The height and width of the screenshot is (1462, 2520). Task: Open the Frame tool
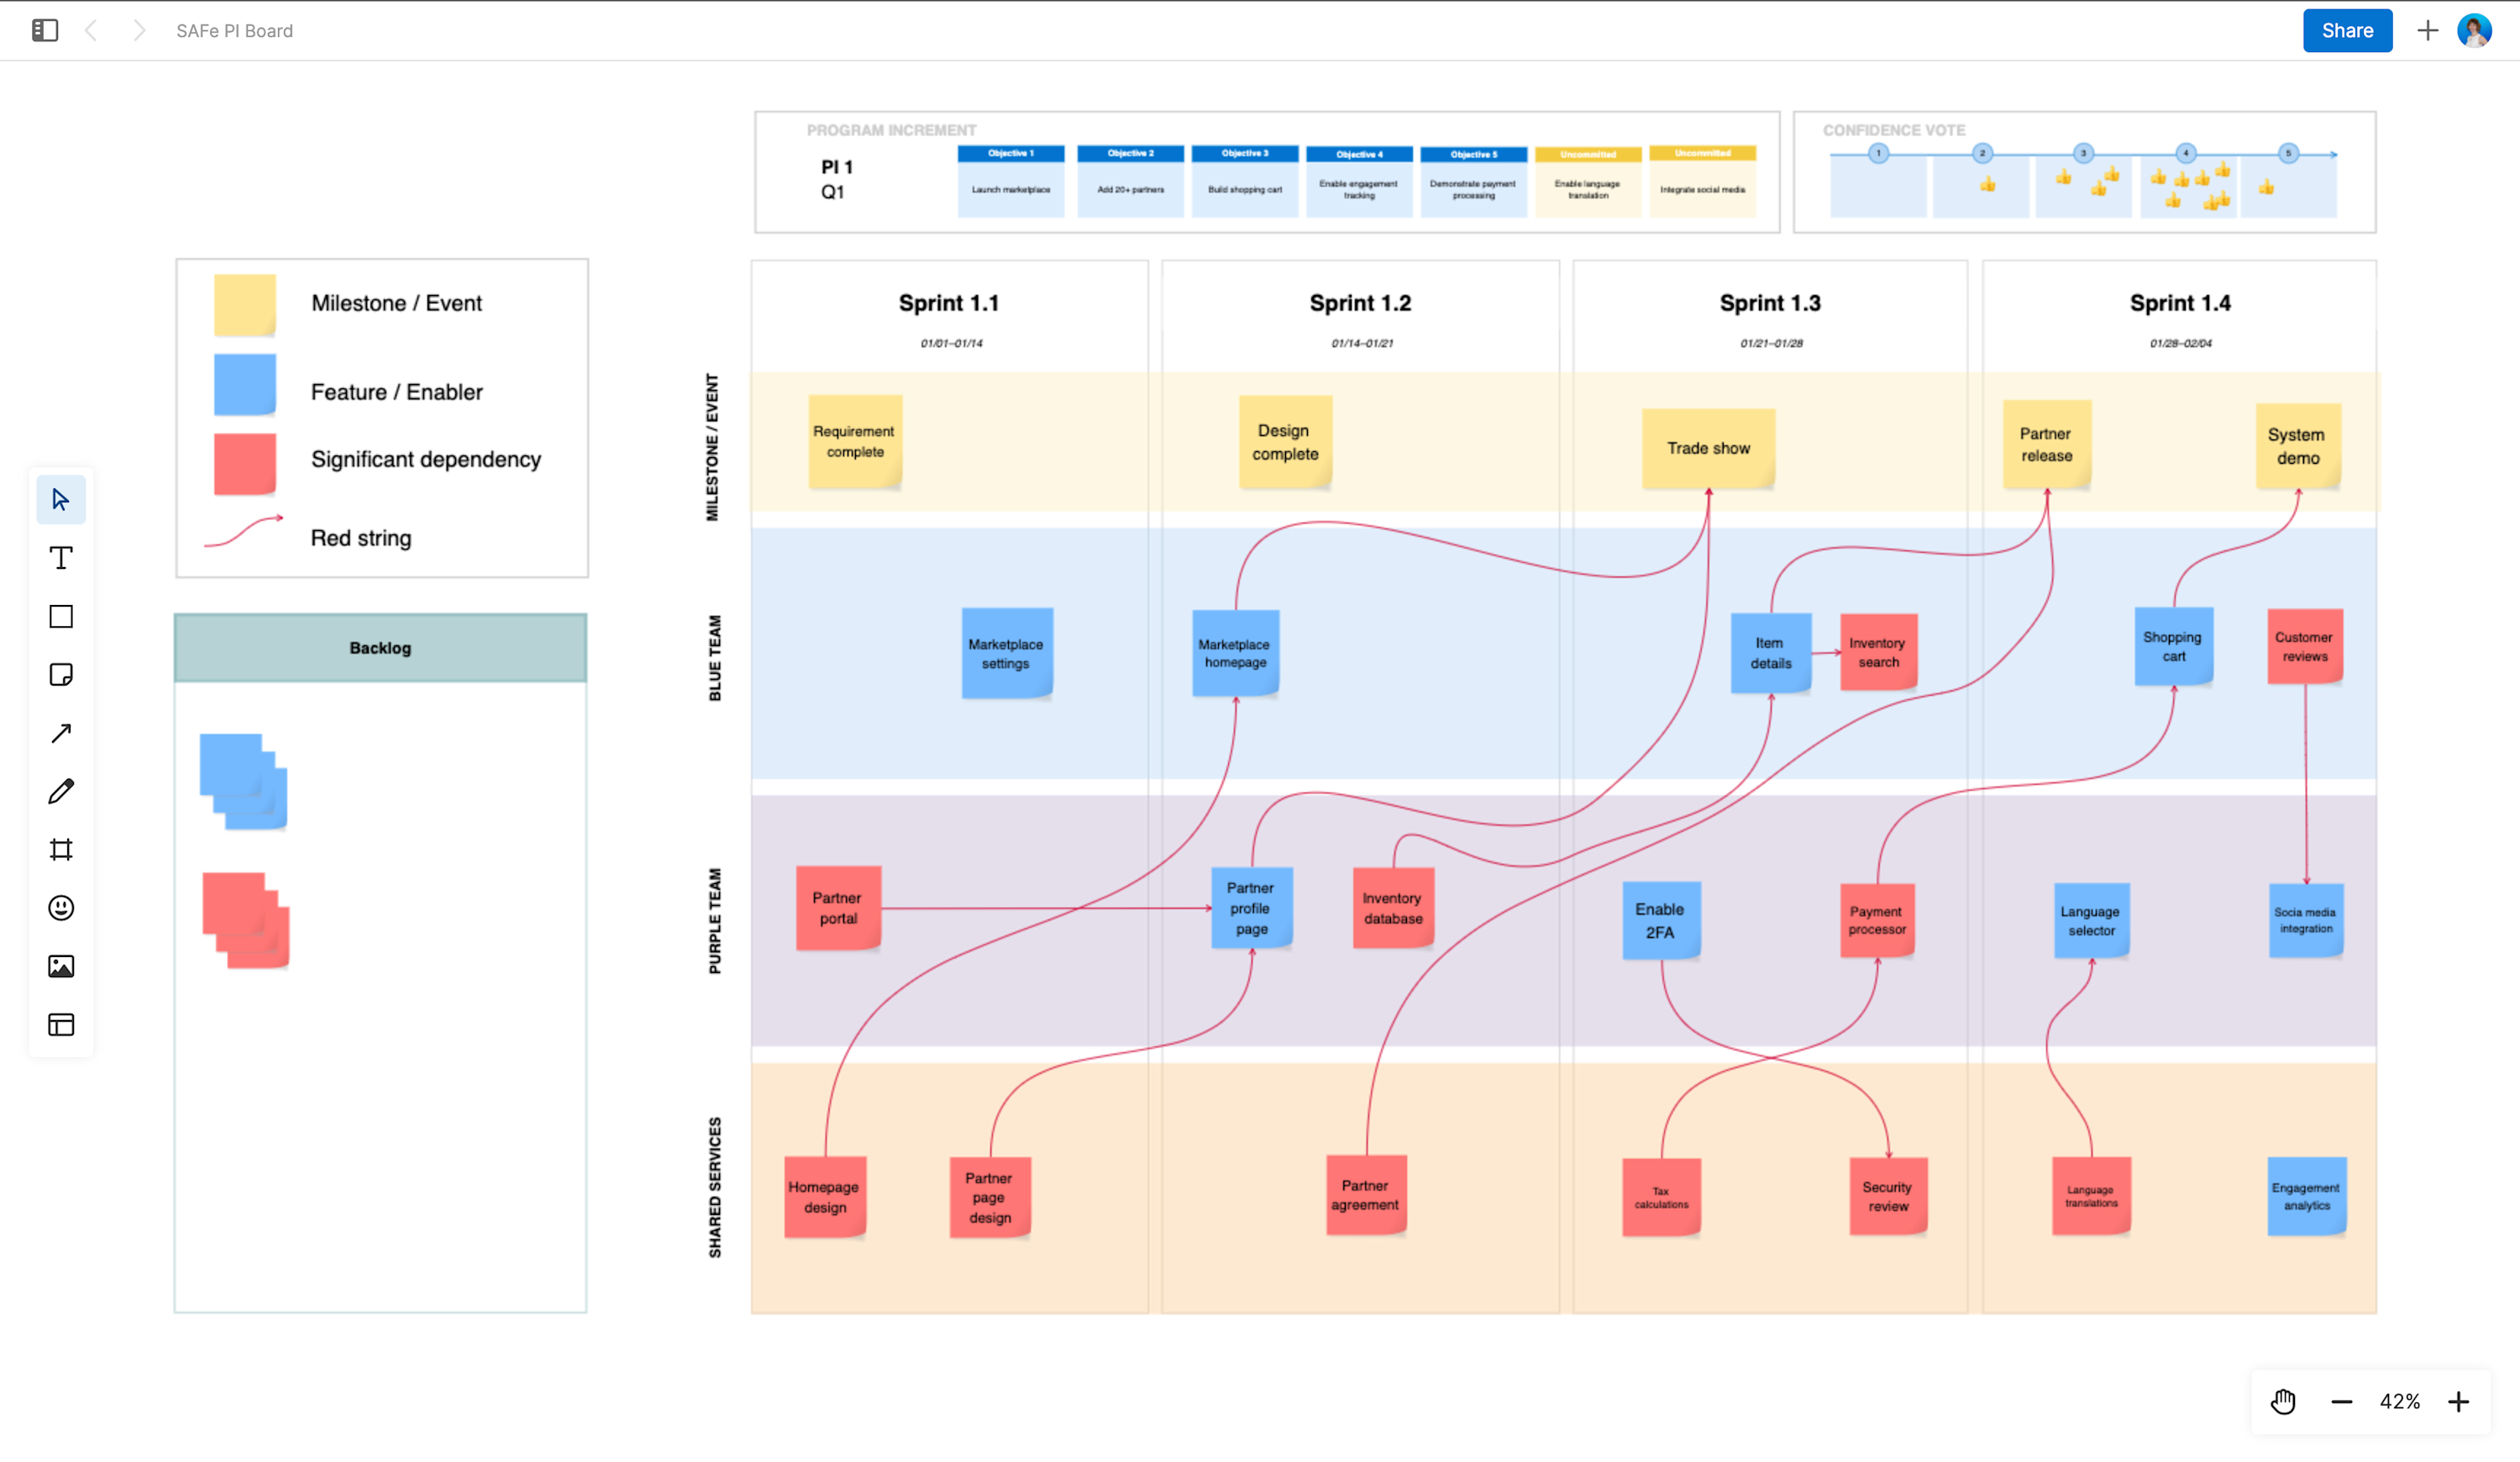point(61,849)
